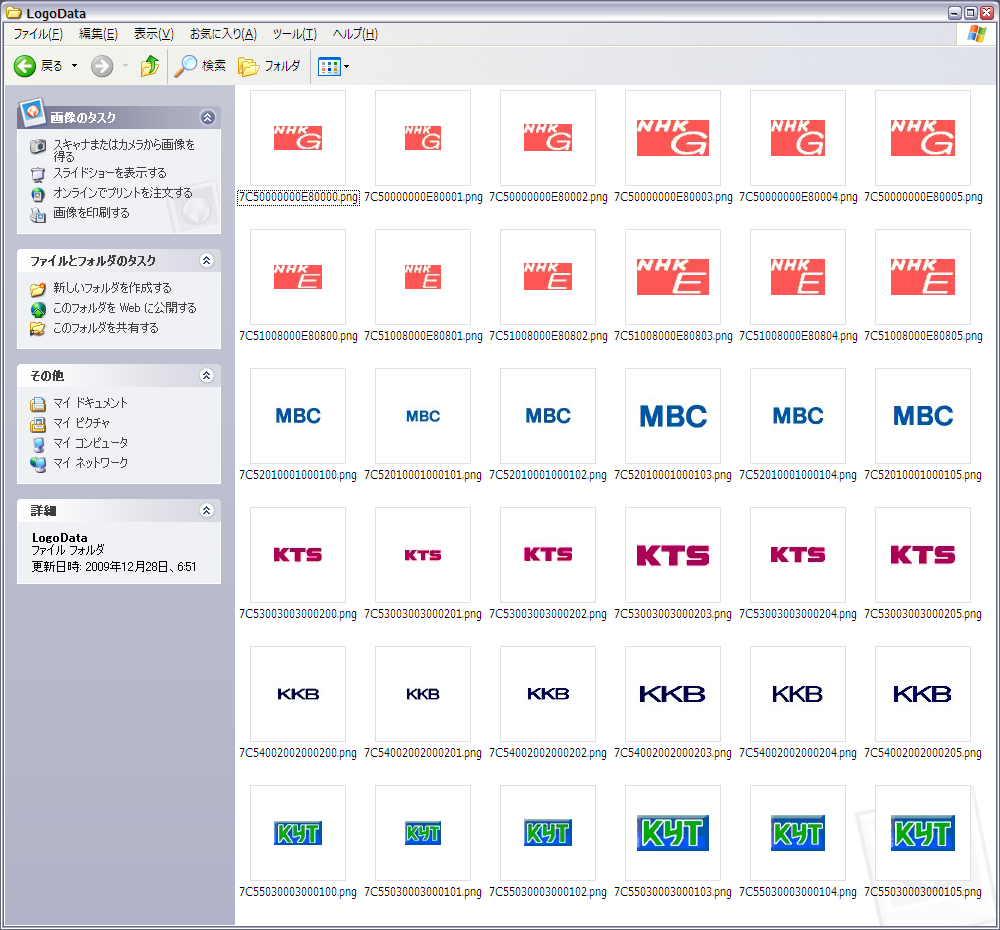
Task: Click スライドショーを表示する link
Action: click(x=110, y=173)
